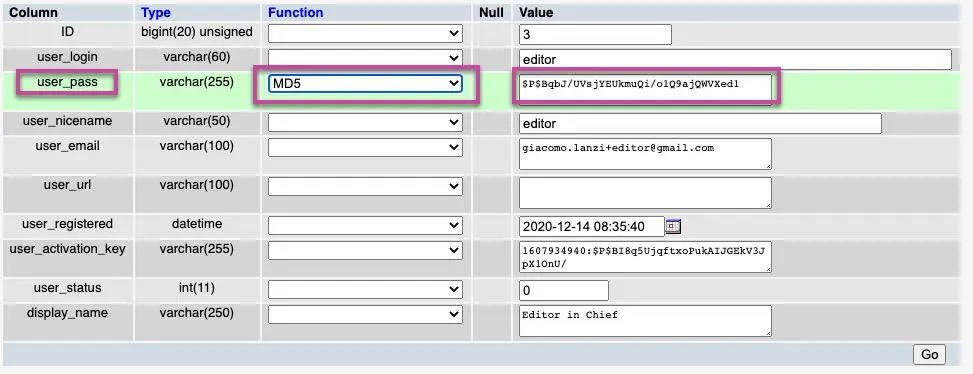Click the user_status value field containing 0

tap(563, 290)
